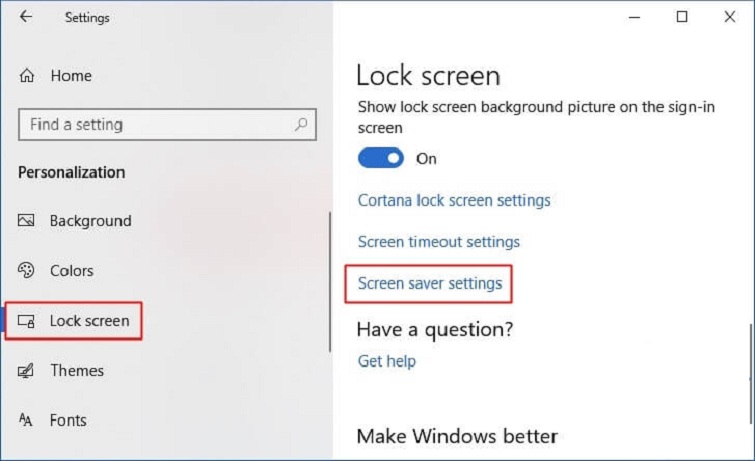Open the Fonts settings page
Screen dimensions: 755x461
(68, 421)
